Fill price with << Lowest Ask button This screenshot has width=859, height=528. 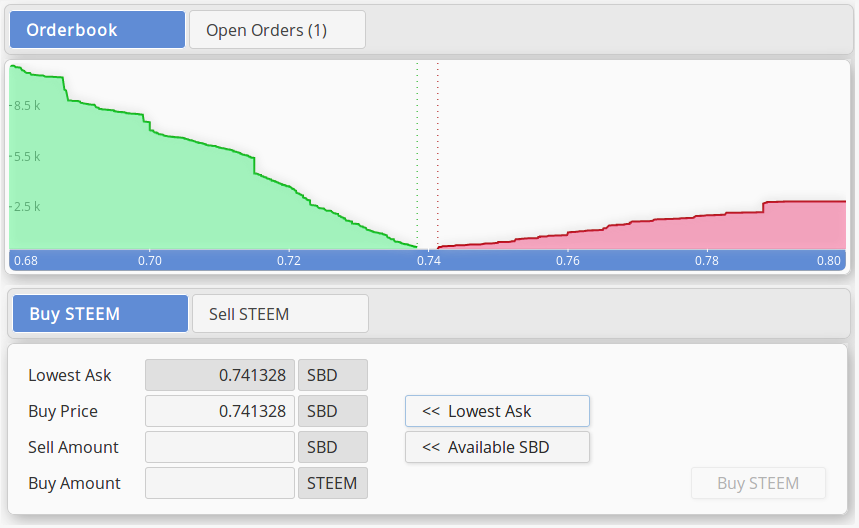(497, 411)
